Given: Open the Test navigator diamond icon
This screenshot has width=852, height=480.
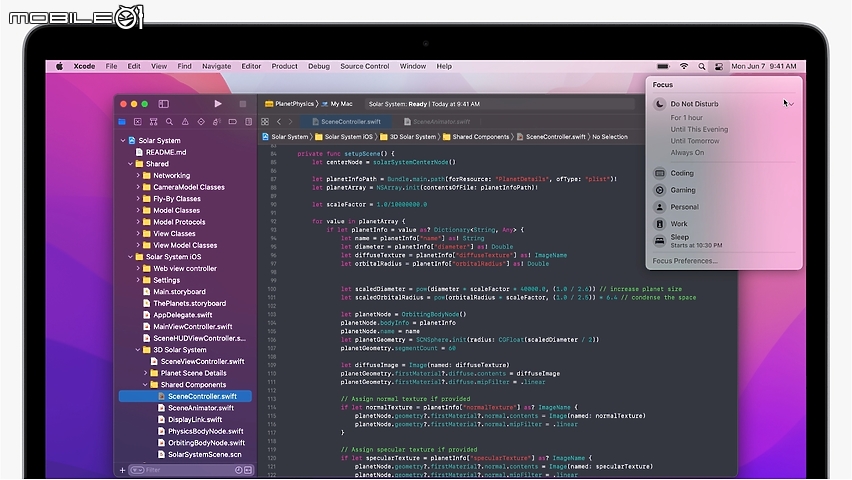Looking at the screenshot, I should (201, 122).
